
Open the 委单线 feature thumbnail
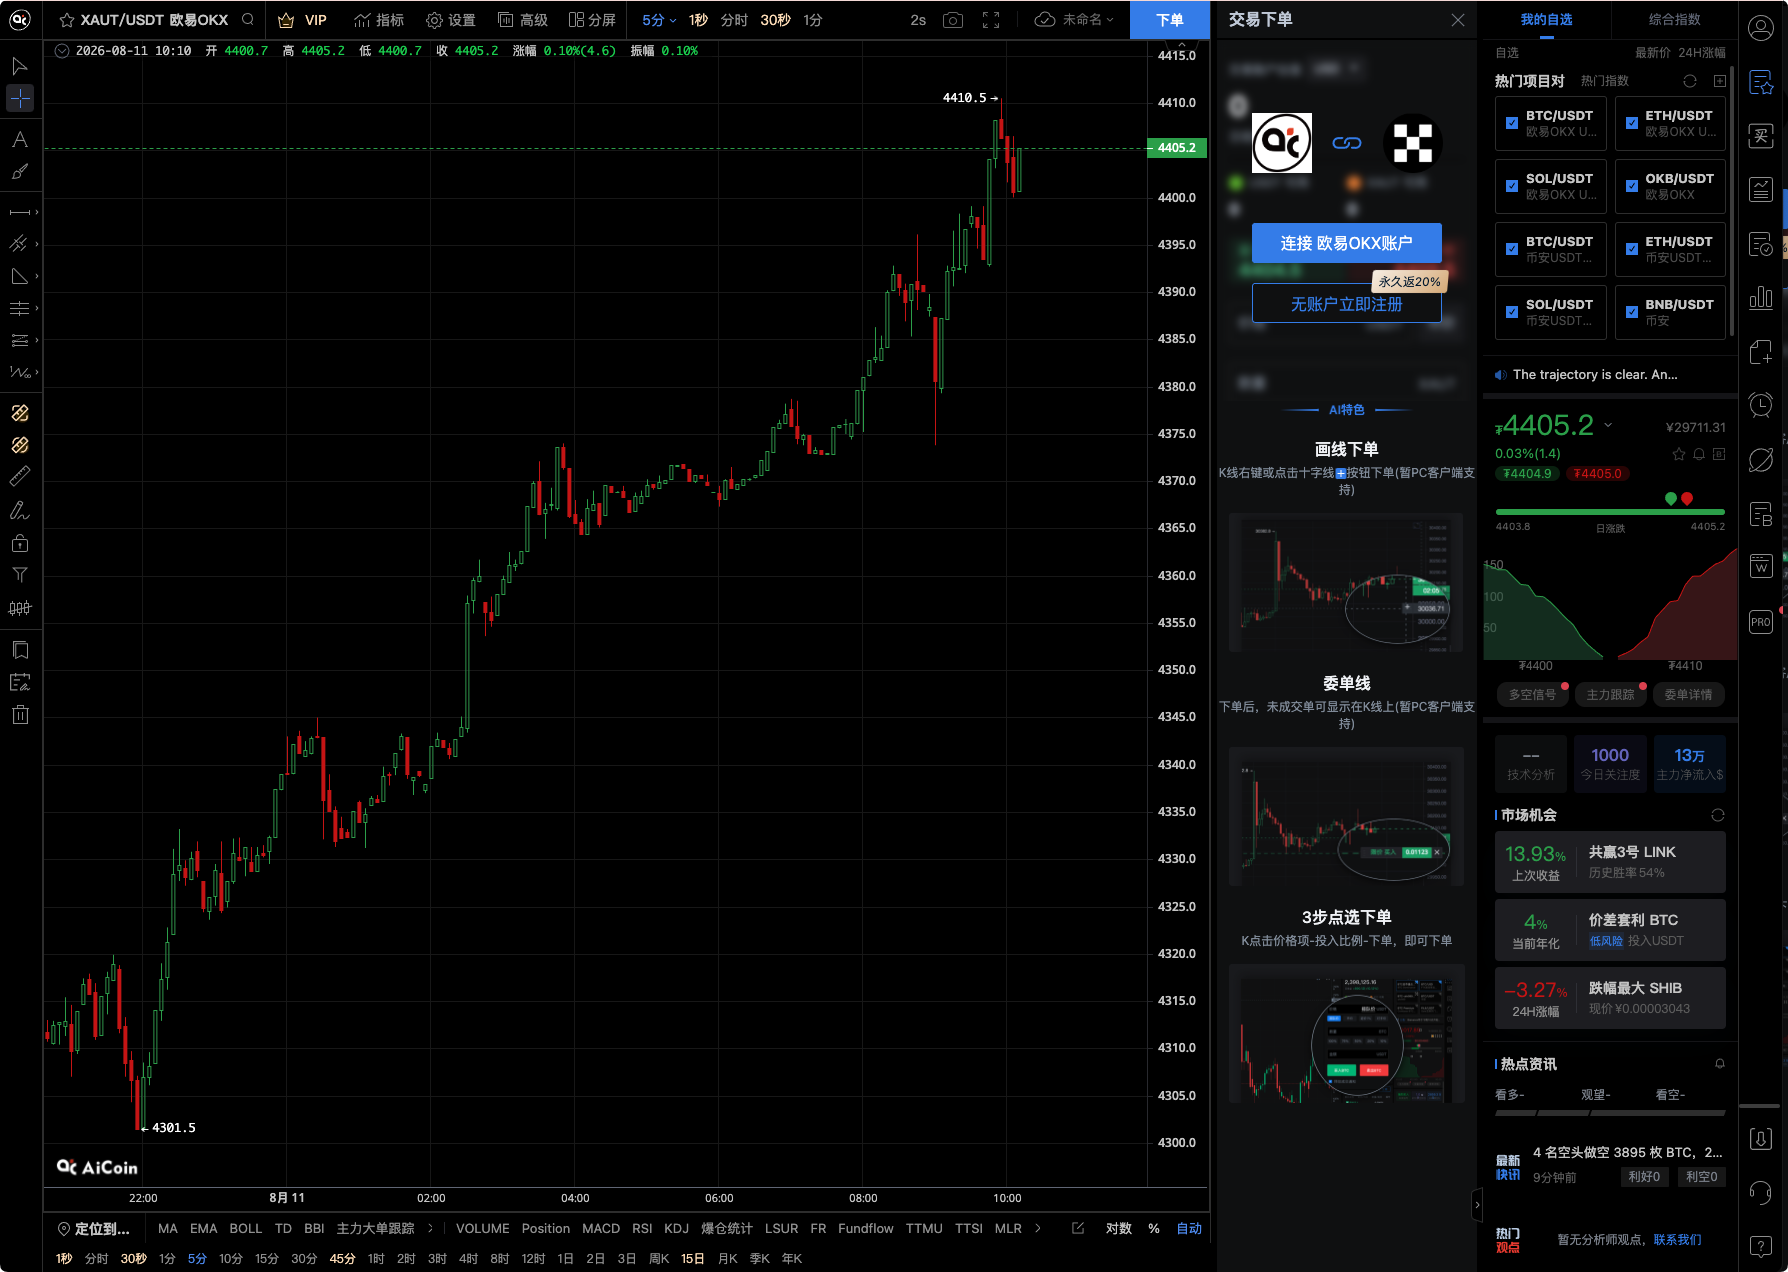[x=1346, y=817]
